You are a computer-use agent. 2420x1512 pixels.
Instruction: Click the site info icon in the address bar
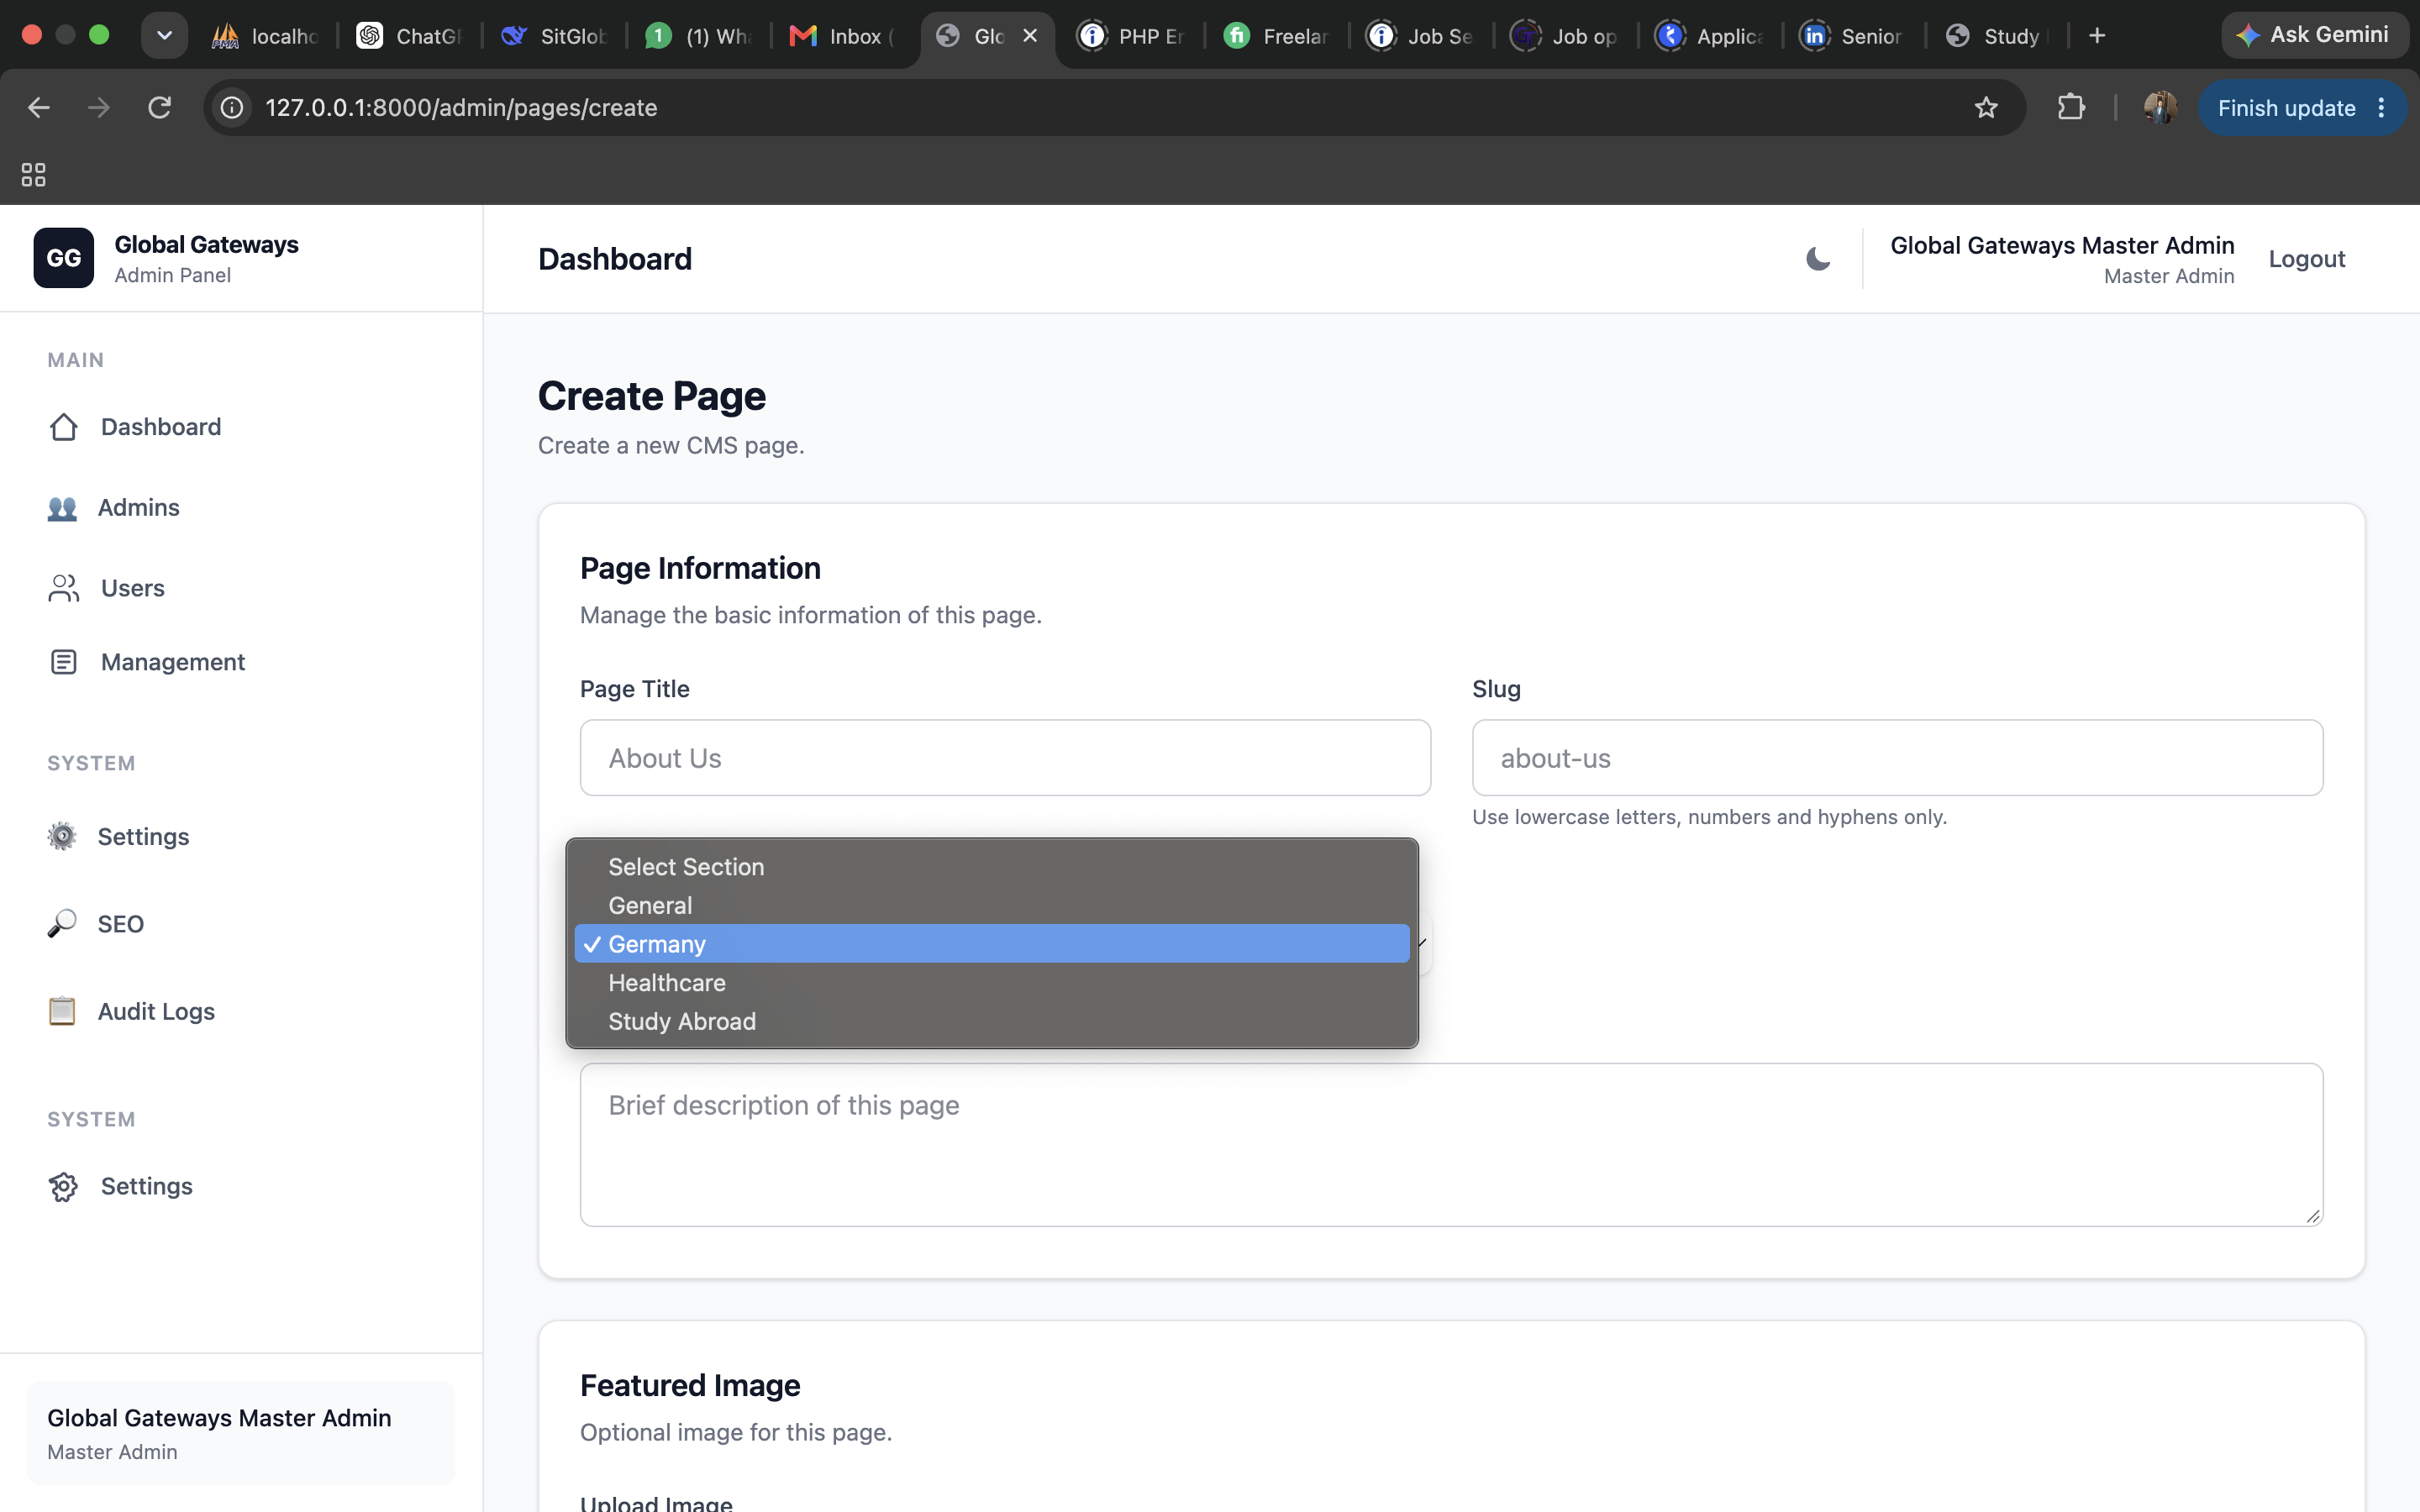click(232, 108)
